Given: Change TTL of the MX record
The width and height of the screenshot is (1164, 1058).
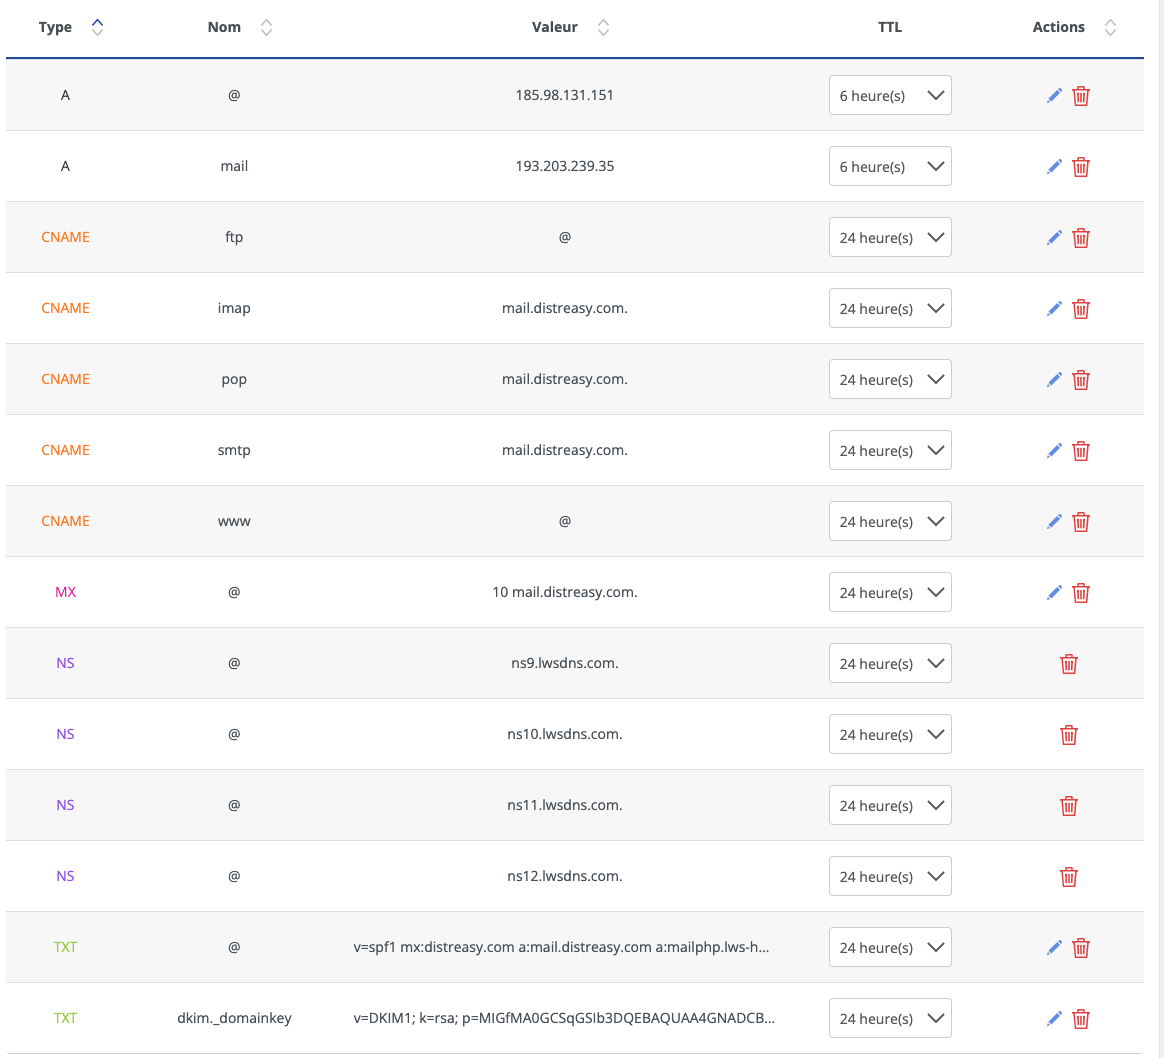Looking at the screenshot, I should point(890,593).
